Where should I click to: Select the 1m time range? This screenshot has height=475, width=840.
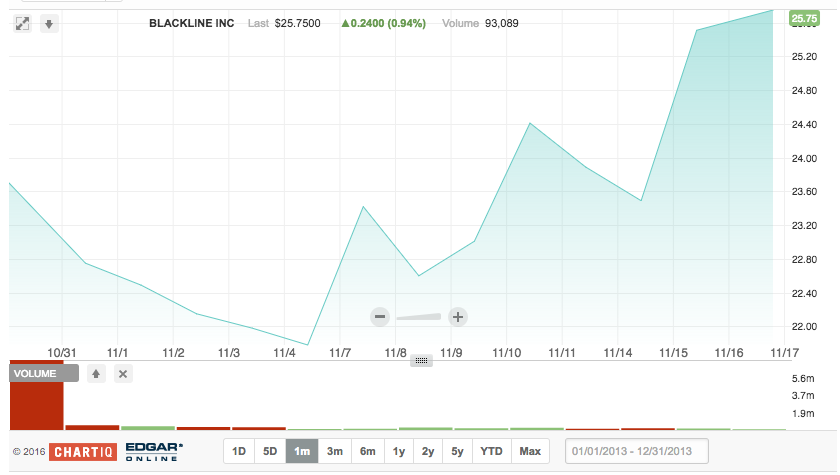coord(302,451)
